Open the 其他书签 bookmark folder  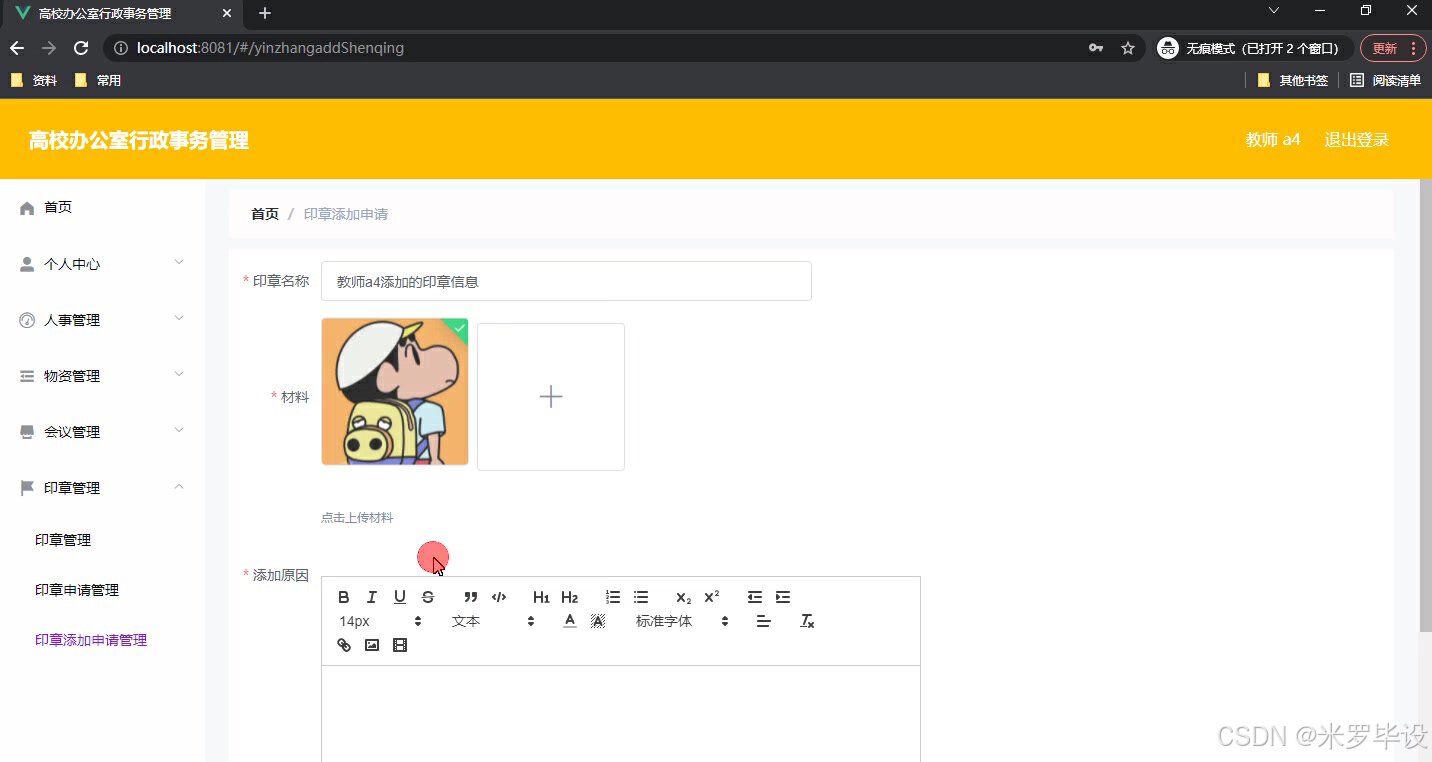[x=1293, y=81]
